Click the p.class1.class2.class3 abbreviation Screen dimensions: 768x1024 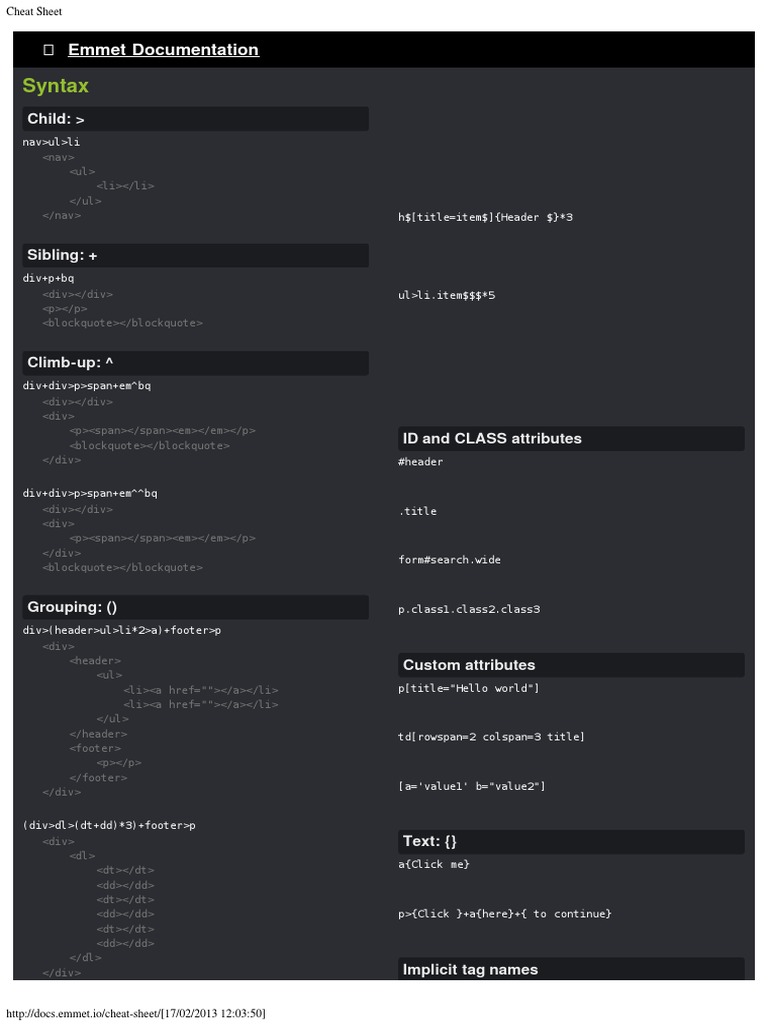pyautogui.click(x=468, y=609)
